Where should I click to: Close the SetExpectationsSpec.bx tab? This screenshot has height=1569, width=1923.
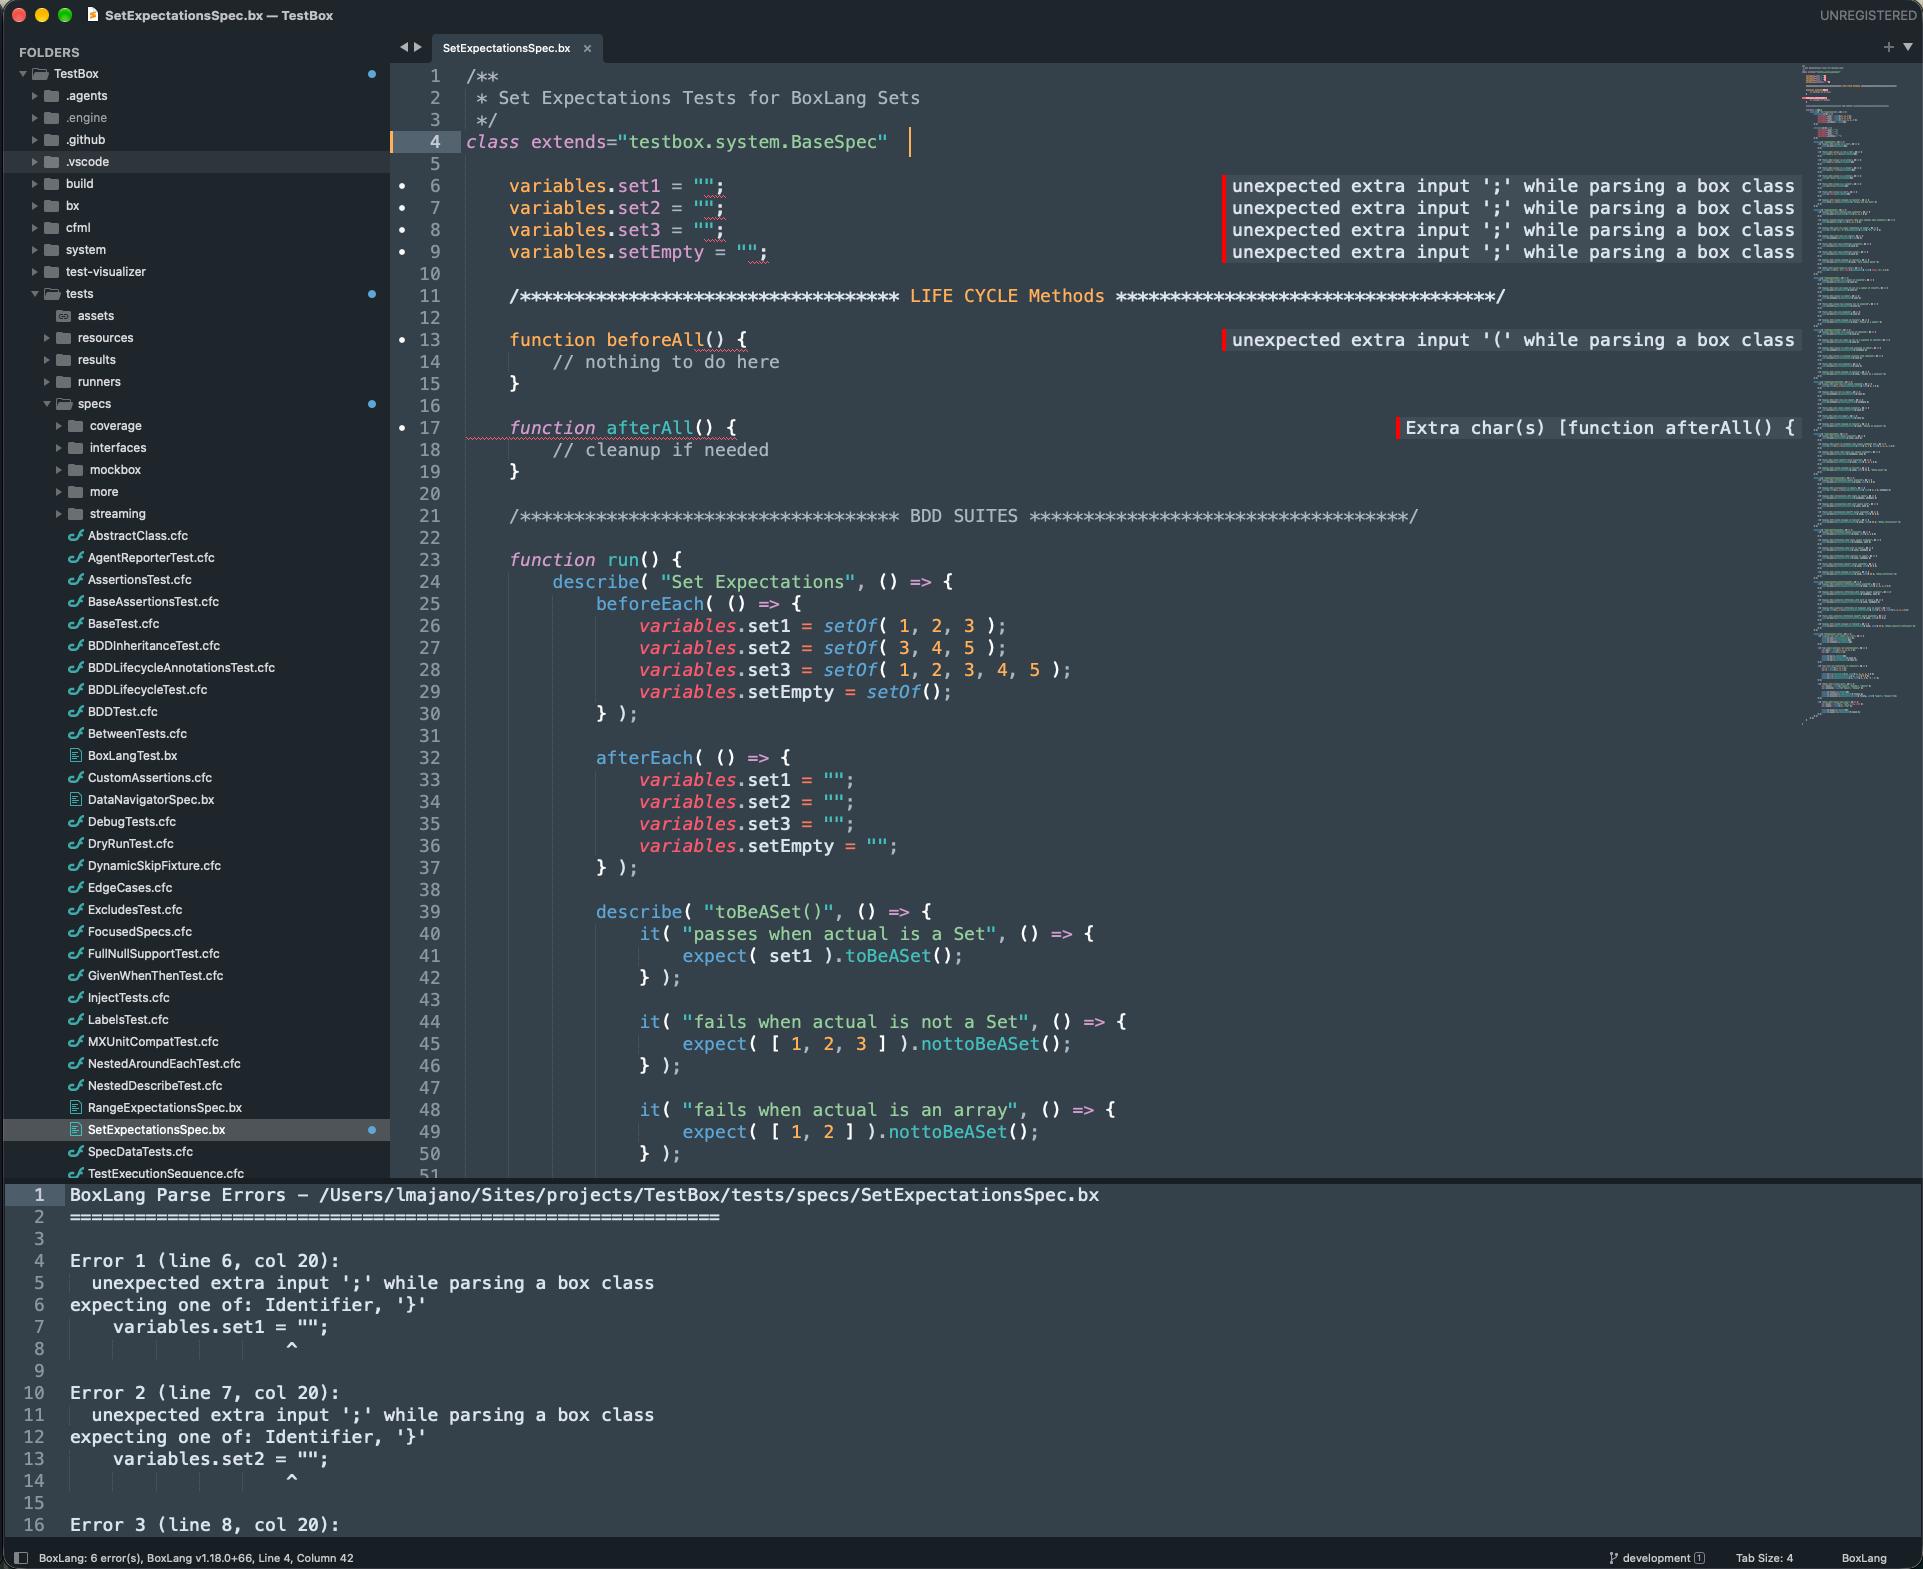click(588, 48)
